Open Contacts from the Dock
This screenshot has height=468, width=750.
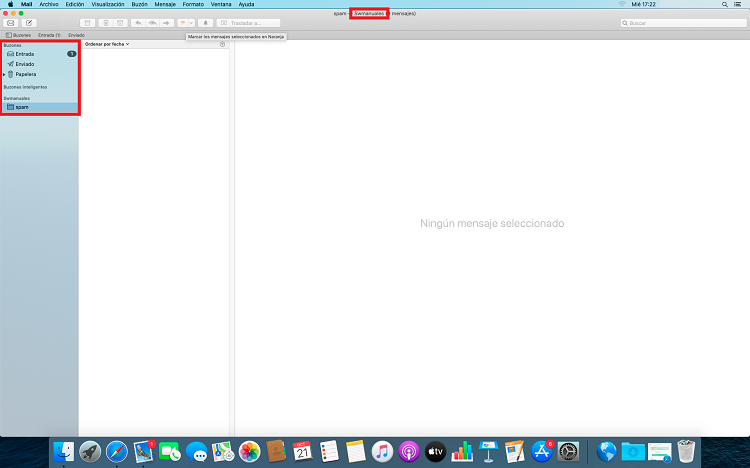point(276,451)
